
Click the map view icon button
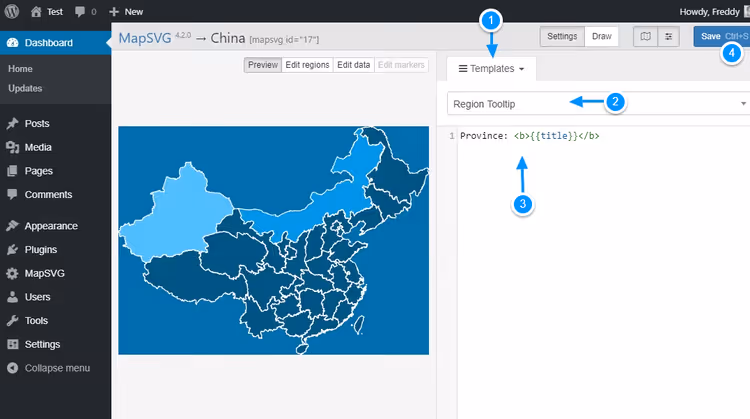(x=645, y=36)
